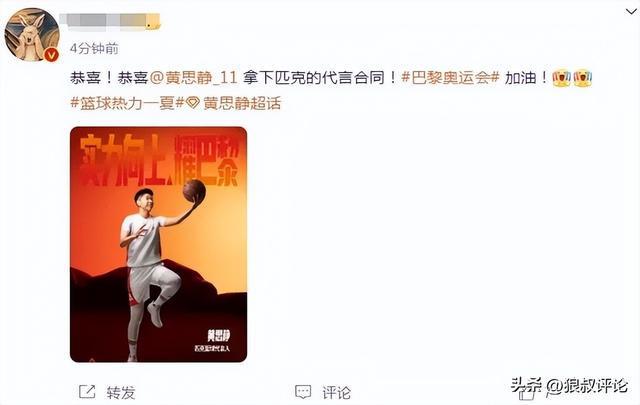Click the 4分钟前 timestamp

[x=94, y=49]
